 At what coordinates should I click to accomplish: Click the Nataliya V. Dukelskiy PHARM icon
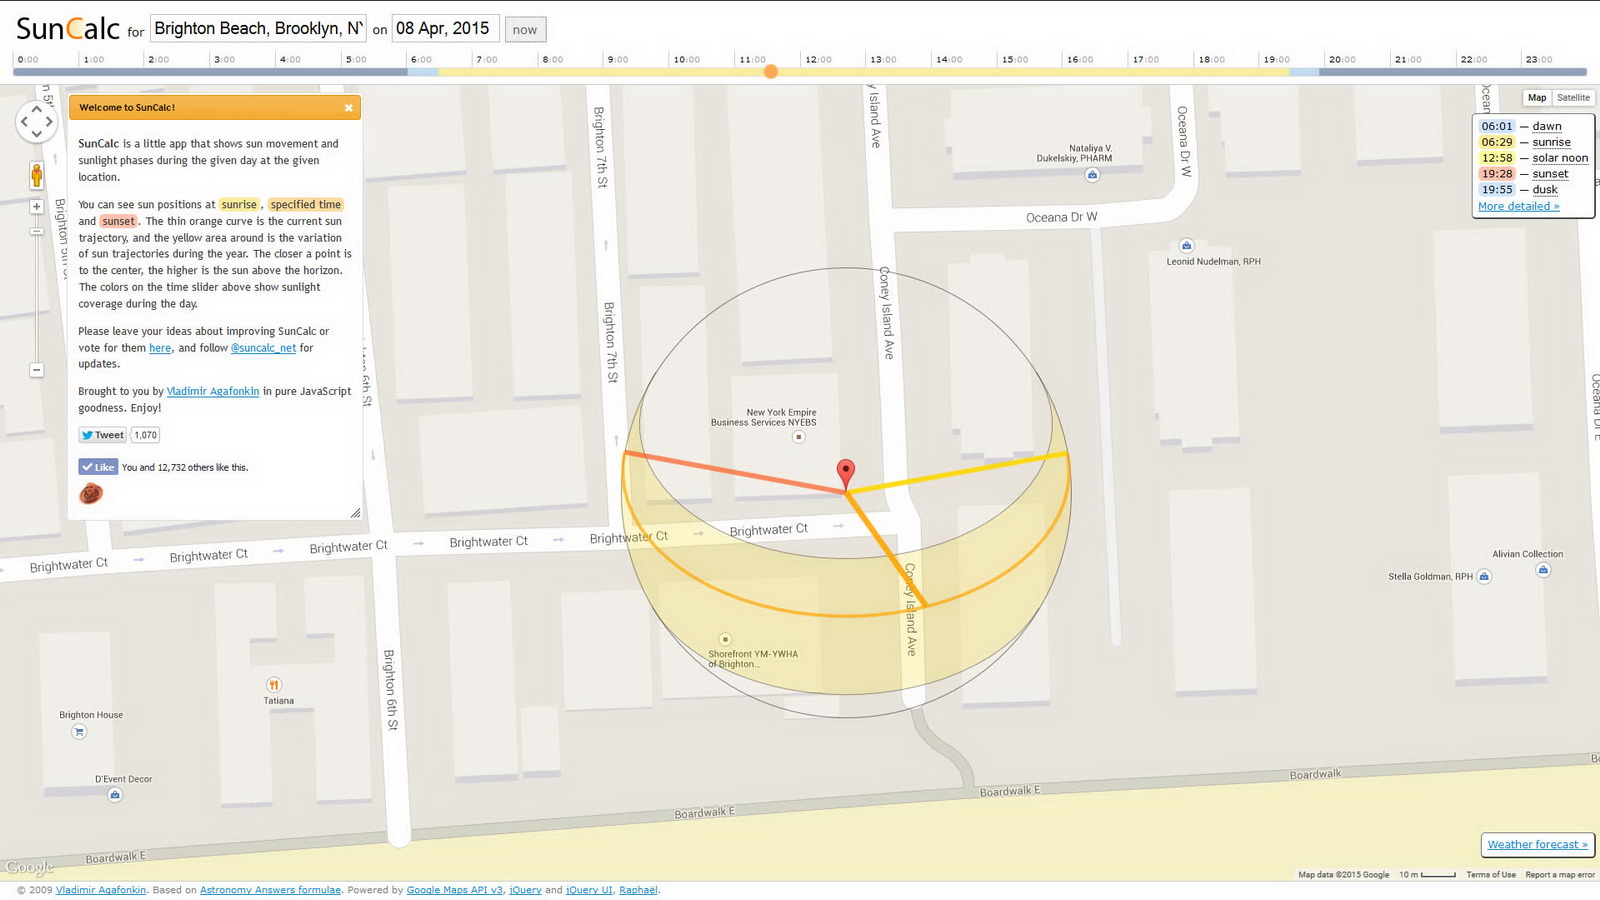point(1092,175)
